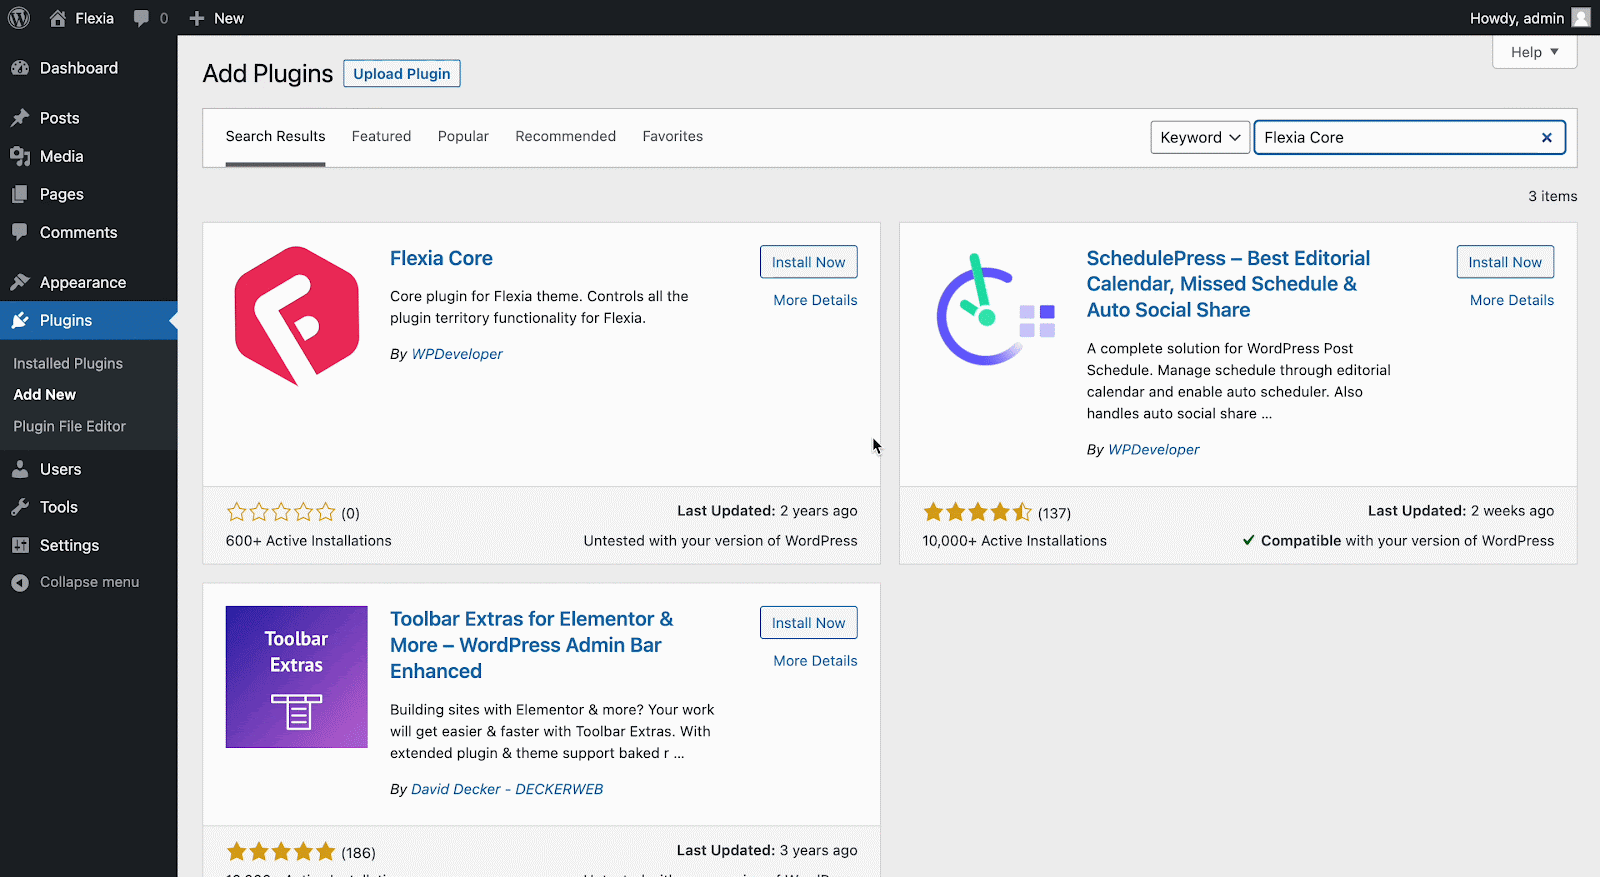Viewport: 1600px width, 877px height.
Task: Open the comments bubble icon in admin bar
Action: coord(141,18)
